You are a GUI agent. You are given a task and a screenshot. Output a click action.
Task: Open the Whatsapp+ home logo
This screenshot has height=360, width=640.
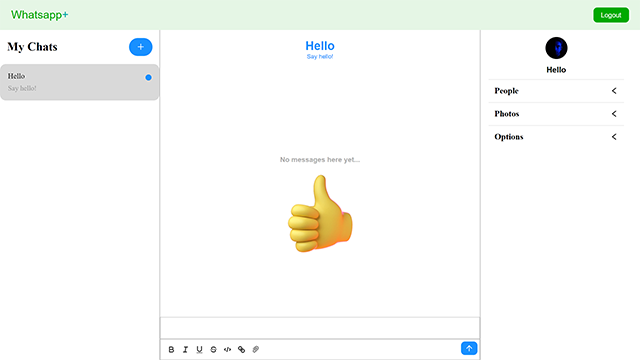(x=40, y=15)
